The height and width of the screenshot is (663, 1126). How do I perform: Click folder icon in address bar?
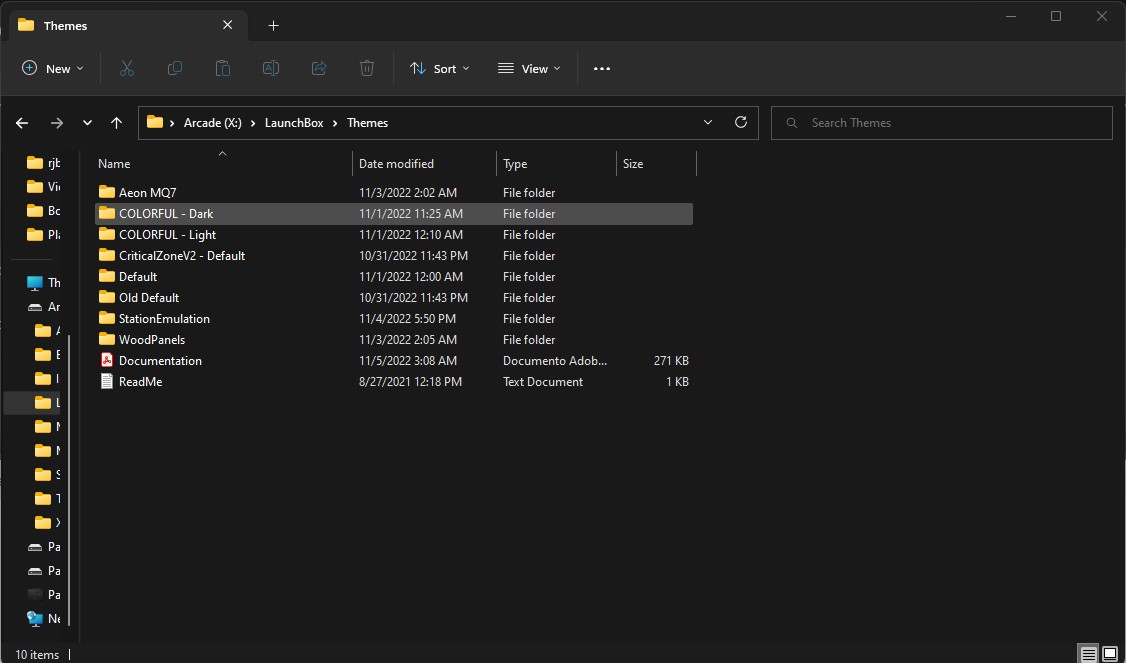[154, 122]
